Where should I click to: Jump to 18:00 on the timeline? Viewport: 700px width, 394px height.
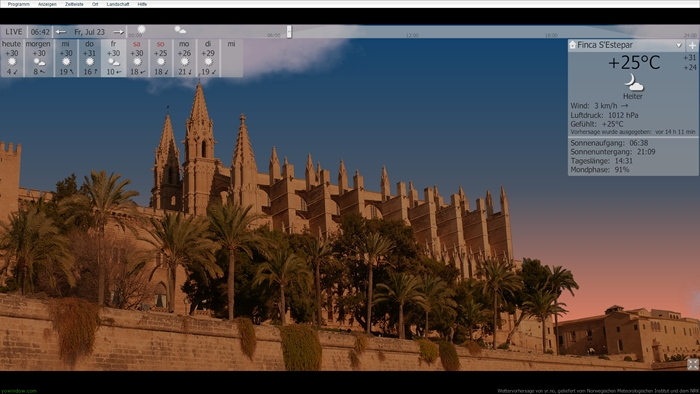[x=551, y=35]
